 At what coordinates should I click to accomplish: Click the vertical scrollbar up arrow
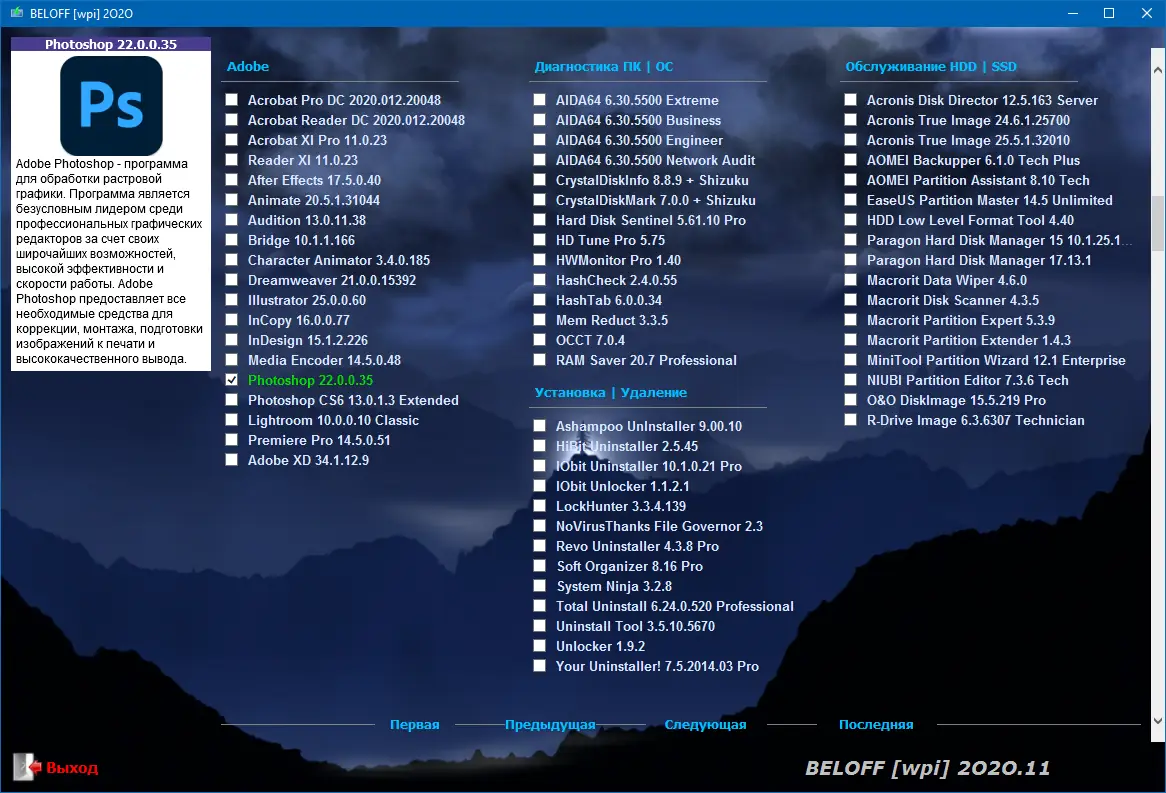pos(1158,70)
